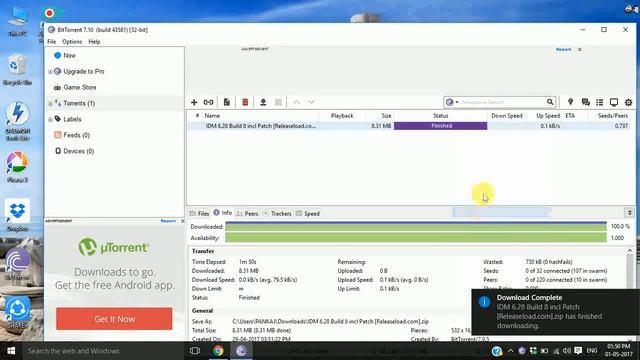Expand the Torrents tree node

click(x=50, y=104)
